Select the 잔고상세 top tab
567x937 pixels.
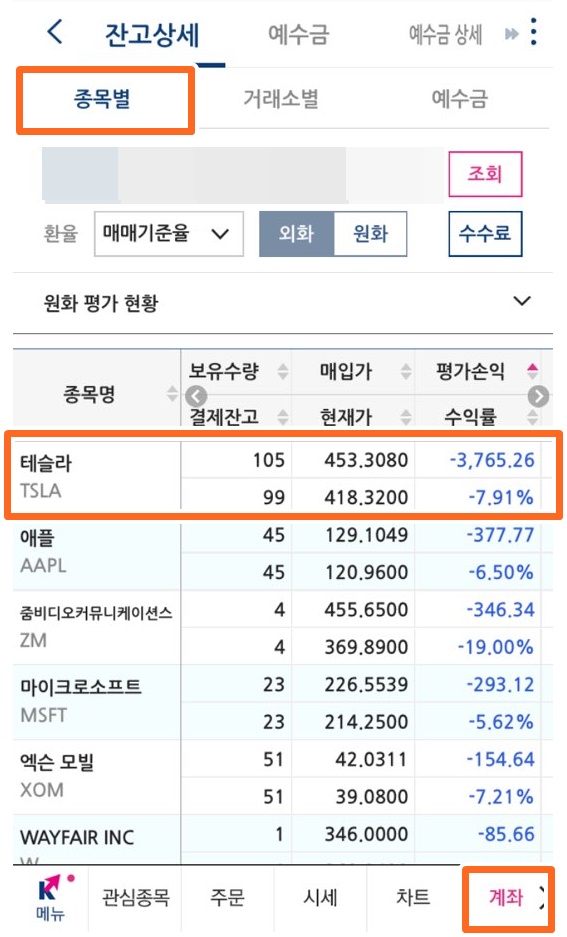[x=152, y=35]
